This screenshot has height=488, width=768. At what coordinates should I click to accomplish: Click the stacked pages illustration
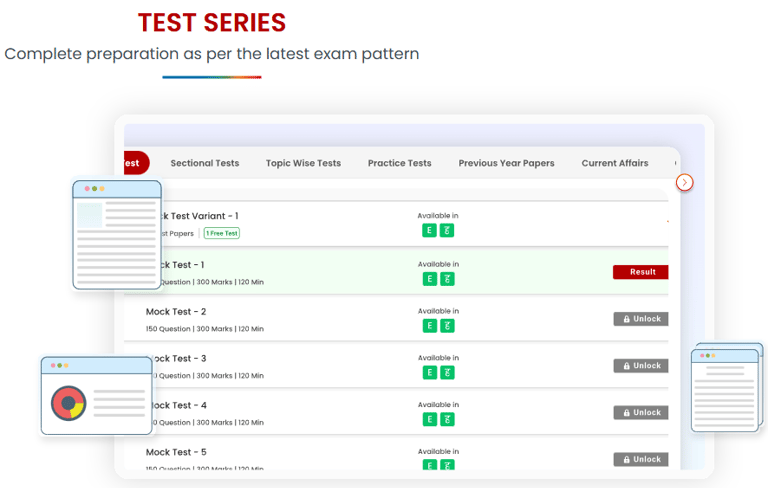(x=727, y=388)
